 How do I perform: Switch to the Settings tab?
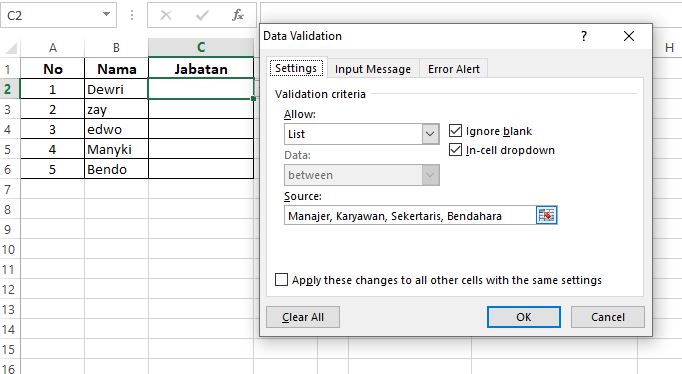click(x=296, y=68)
